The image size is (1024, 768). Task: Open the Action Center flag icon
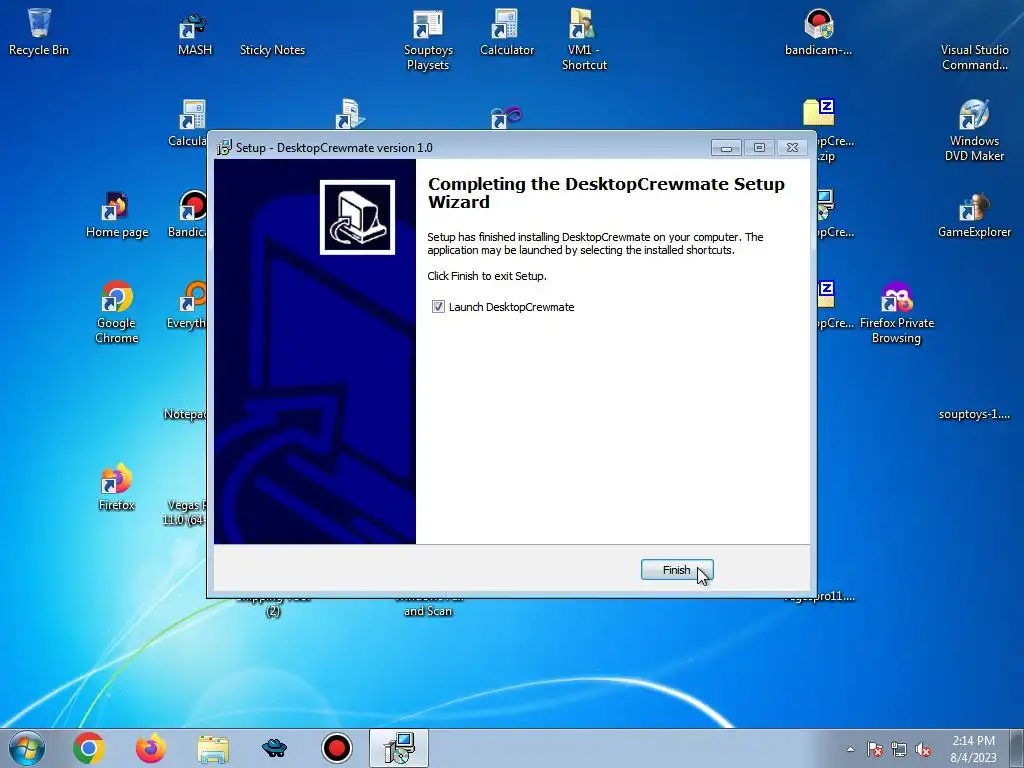874,749
